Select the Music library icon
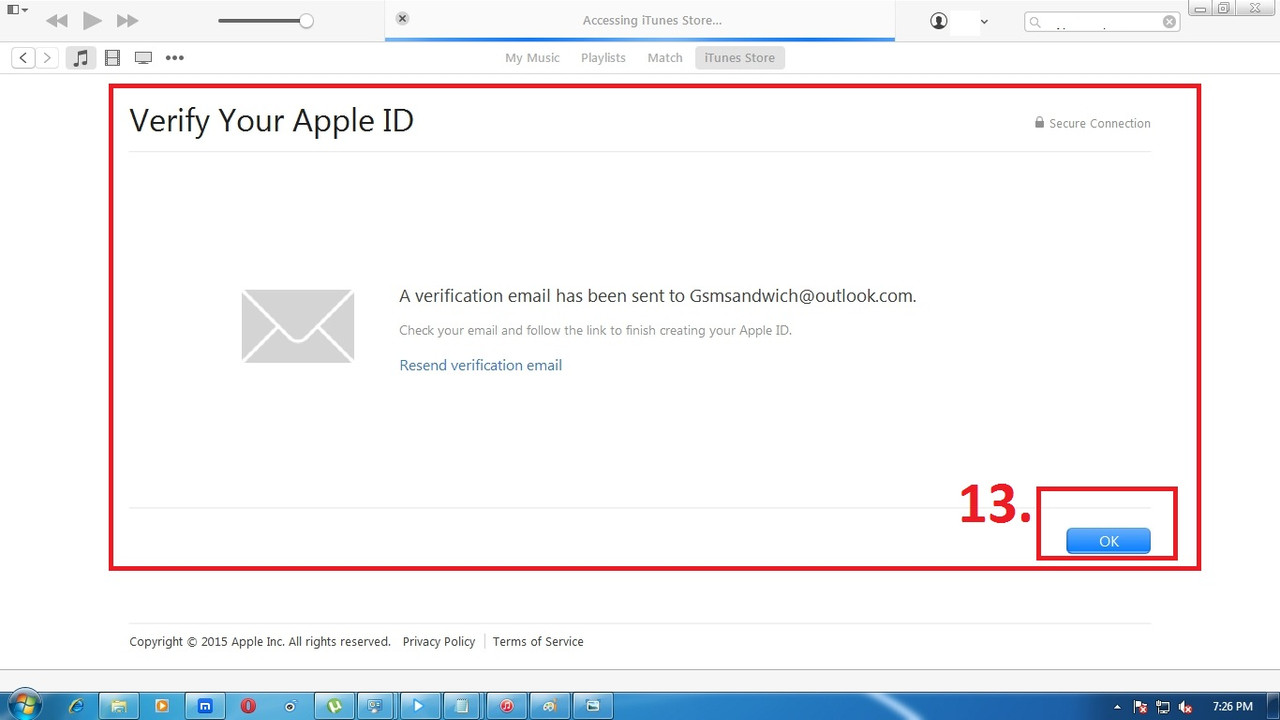The width and height of the screenshot is (1280, 720). tap(81, 58)
